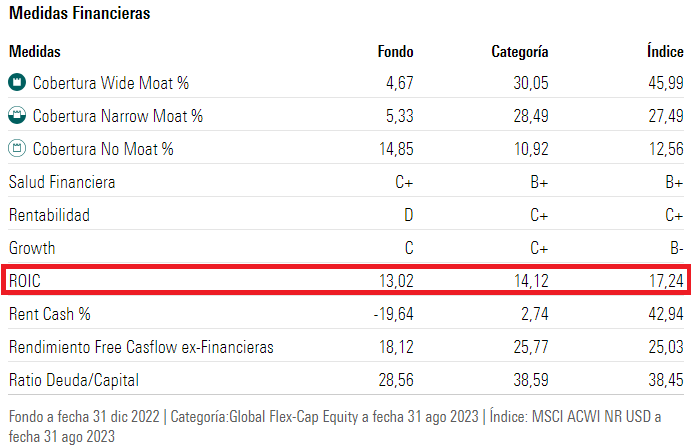The image size is (692, 447).
Task: Click the Medidas column header
Action: coord(34,51)
